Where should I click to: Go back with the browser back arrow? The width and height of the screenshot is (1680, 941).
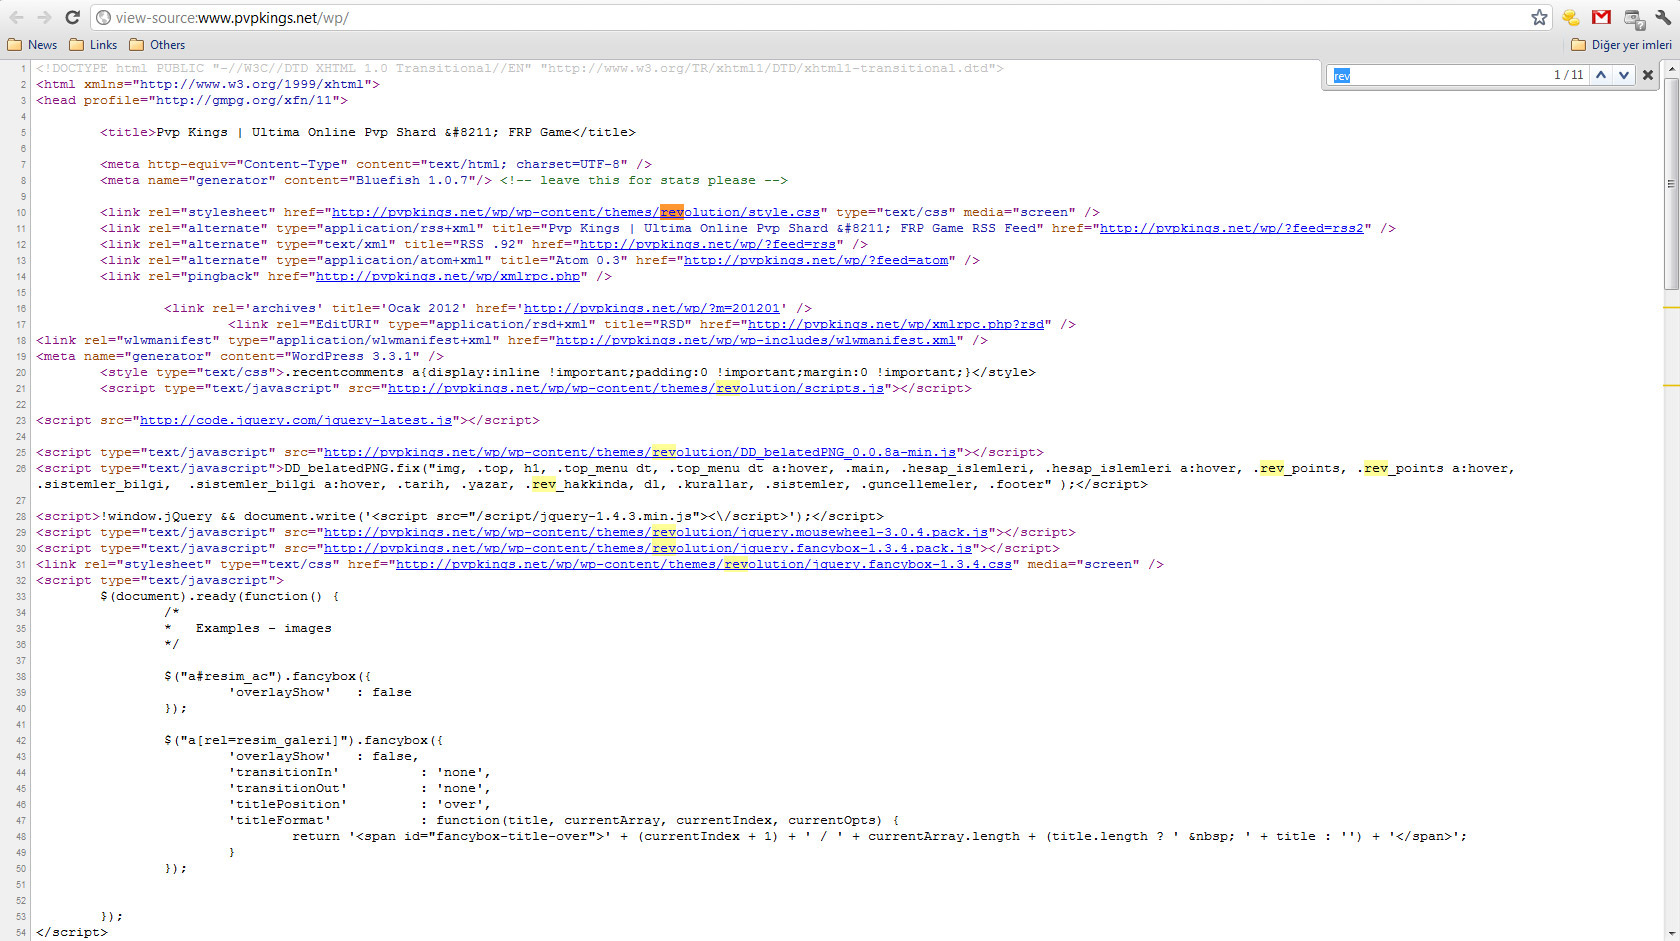pyautogui.click(x=17, y=17)
